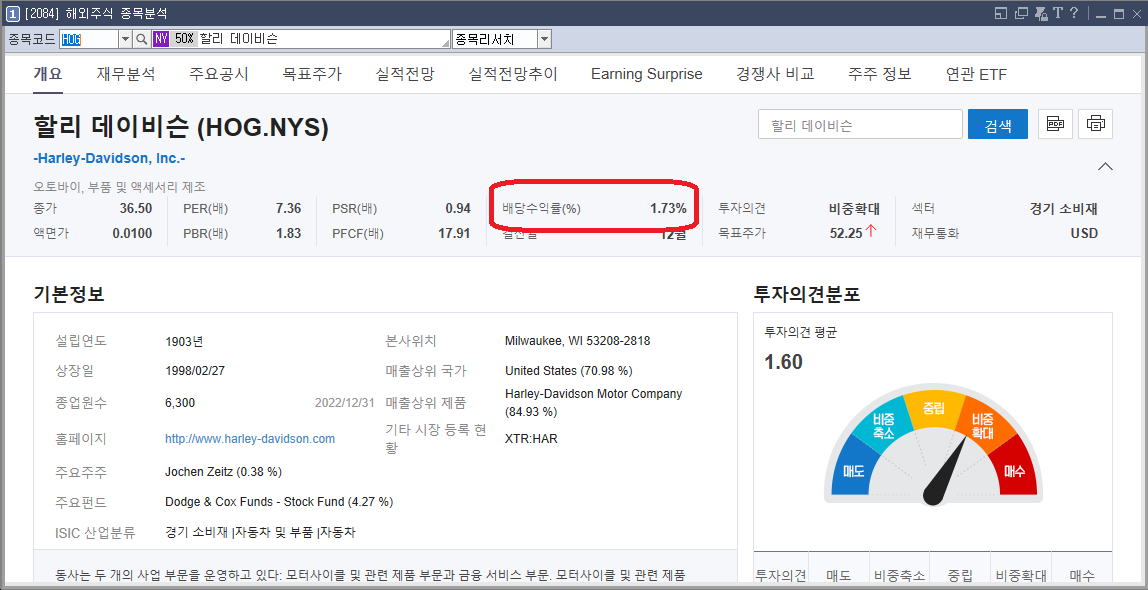
Task: Switch to the 재무분석 tab
Action: pyautogui.click(x=126, y=74)
